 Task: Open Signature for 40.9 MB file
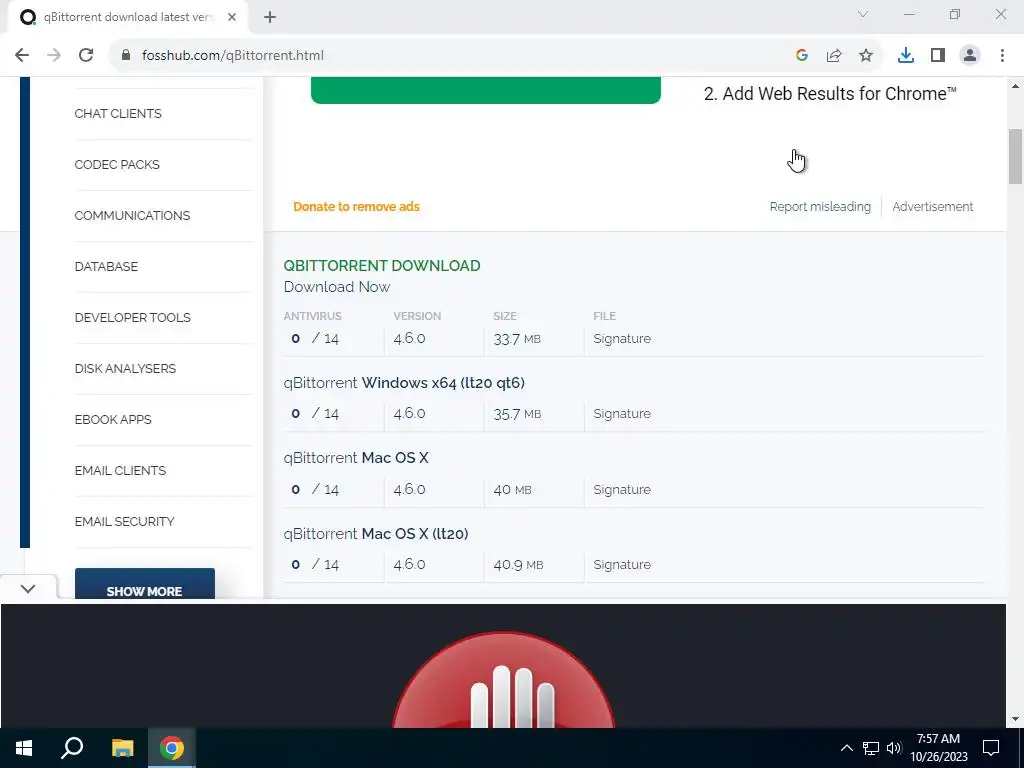622,565
